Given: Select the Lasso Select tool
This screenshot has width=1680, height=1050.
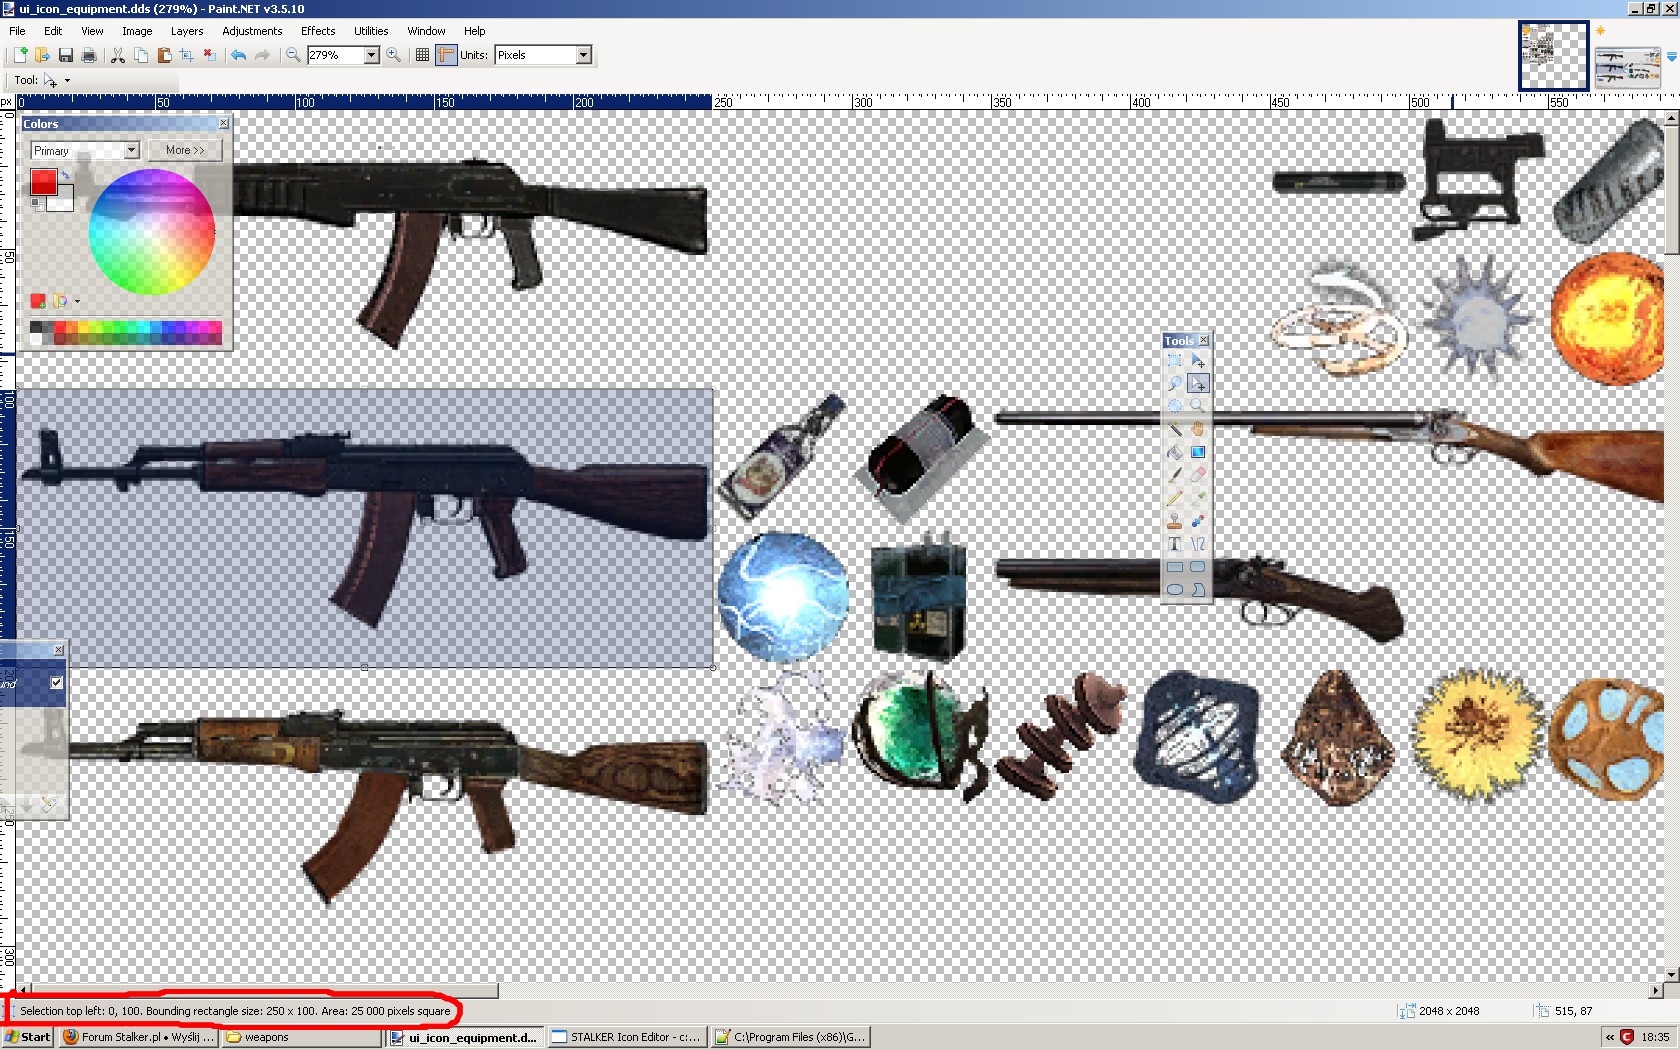Looking at the screenshot, I should [x=1175, y=383].
